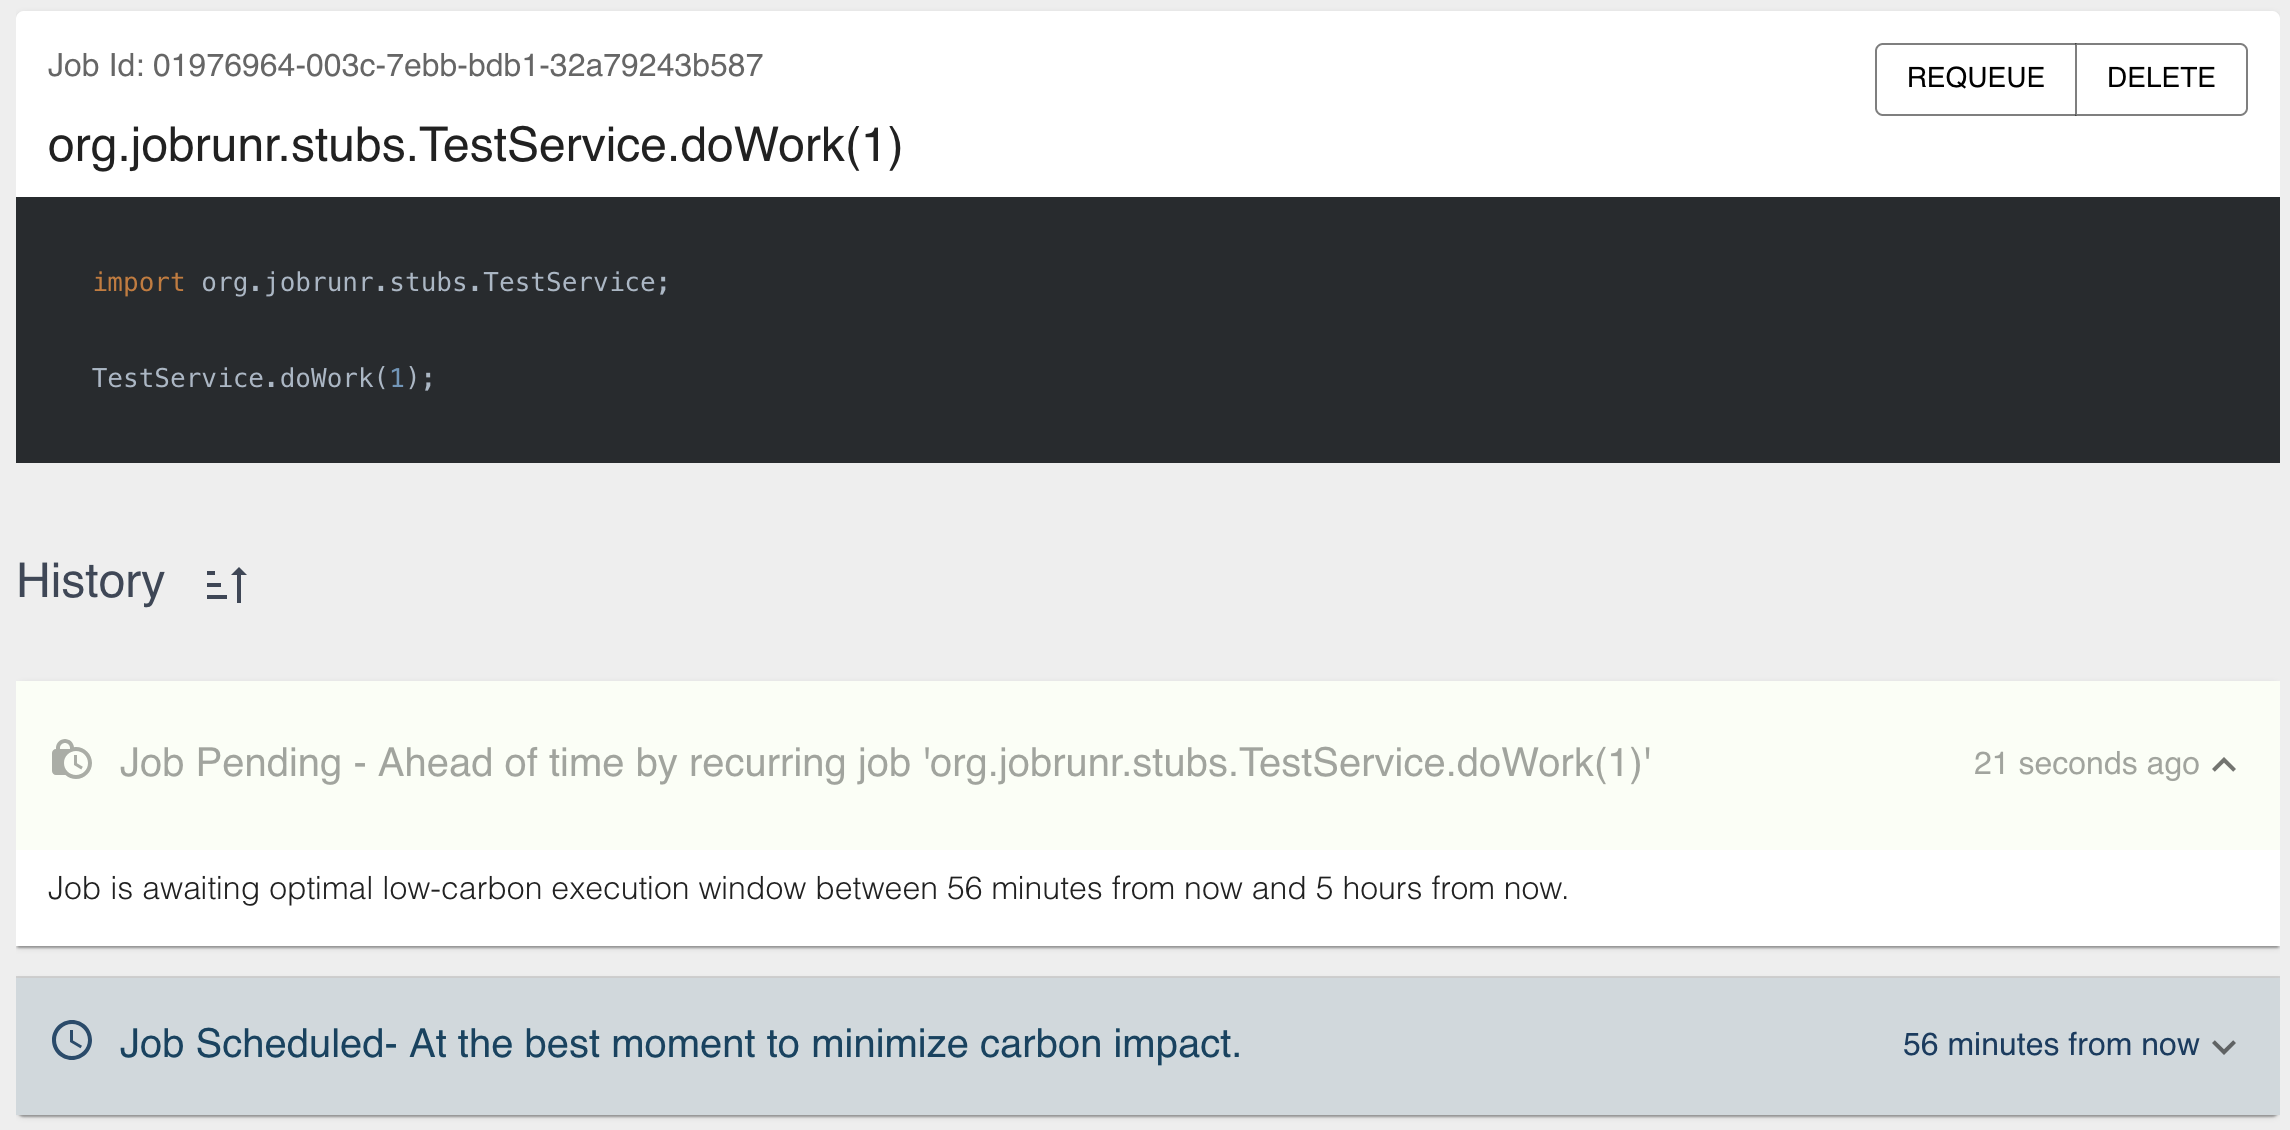Click the DELETE button
This screenshot has width=2290, height=1130.
tap(2161, 78)
